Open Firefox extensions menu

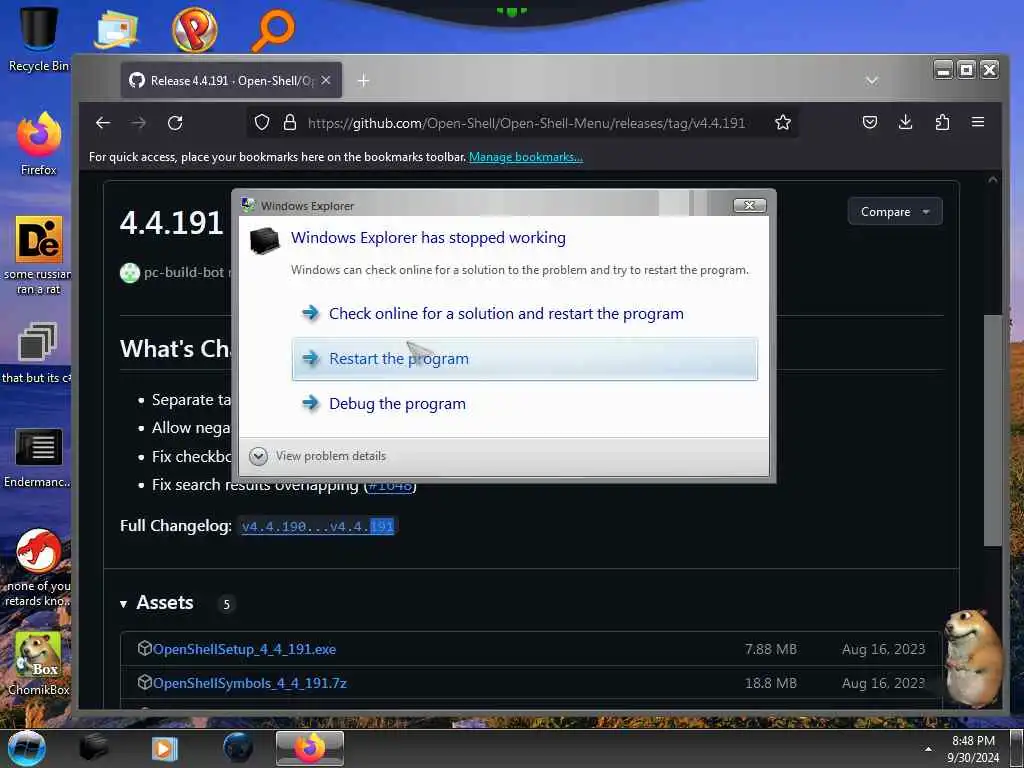(942, 122)
